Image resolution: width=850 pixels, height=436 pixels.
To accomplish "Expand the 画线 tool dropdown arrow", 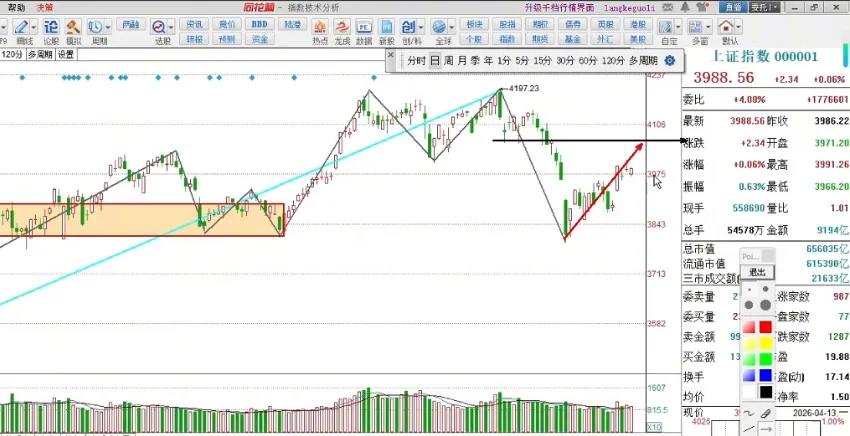I will [x=34, y=27].
